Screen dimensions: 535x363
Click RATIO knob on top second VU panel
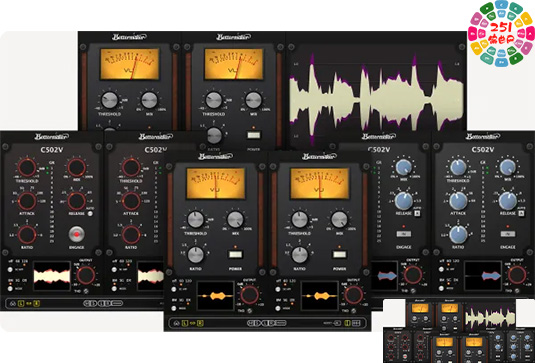[214, 135]
